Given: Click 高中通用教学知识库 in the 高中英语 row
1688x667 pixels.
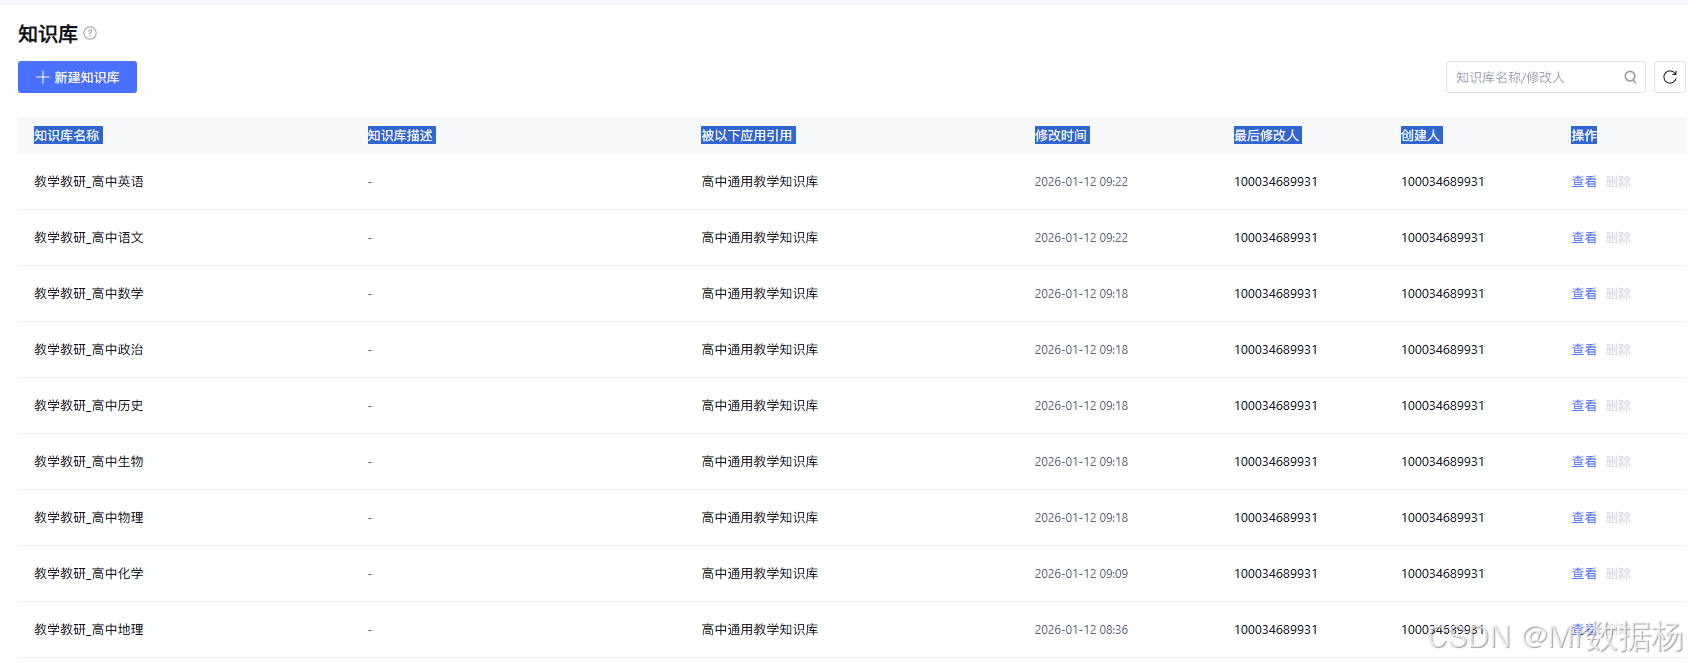Looking at the screenshot, I should tap(760, 182).
